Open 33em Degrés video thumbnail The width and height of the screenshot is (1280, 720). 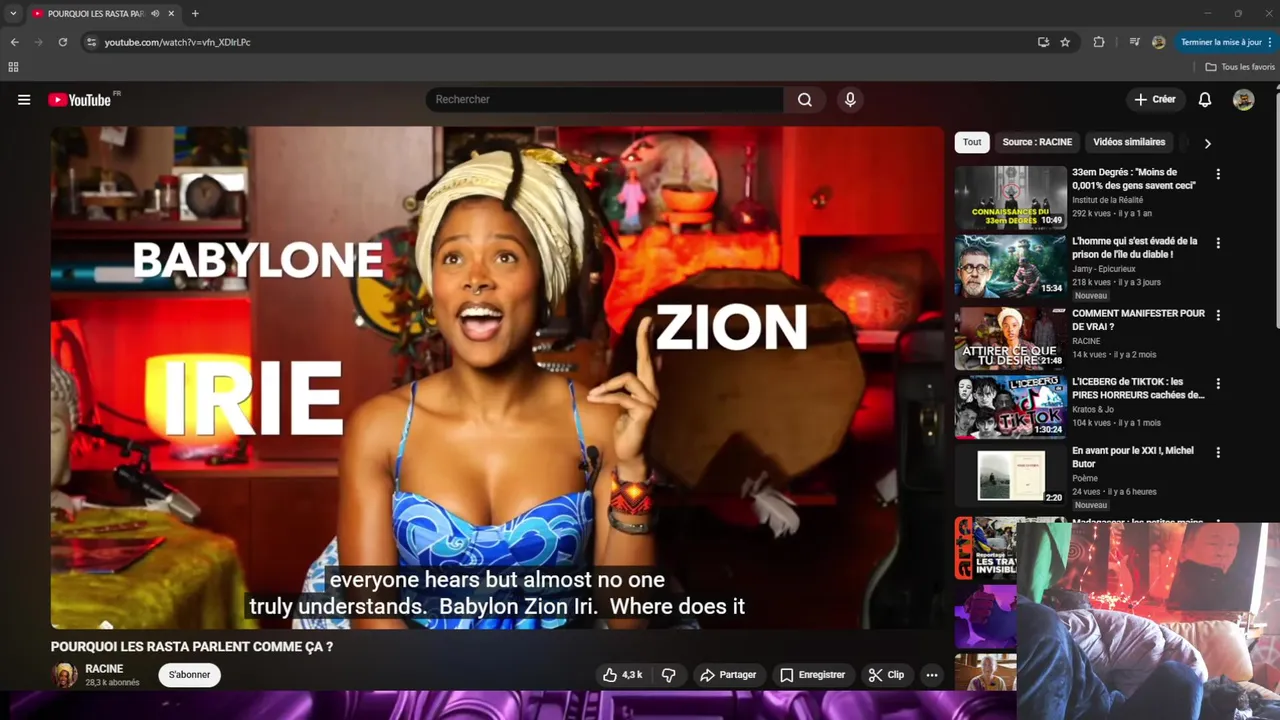pyautogui.click(x=1010, y=198)
